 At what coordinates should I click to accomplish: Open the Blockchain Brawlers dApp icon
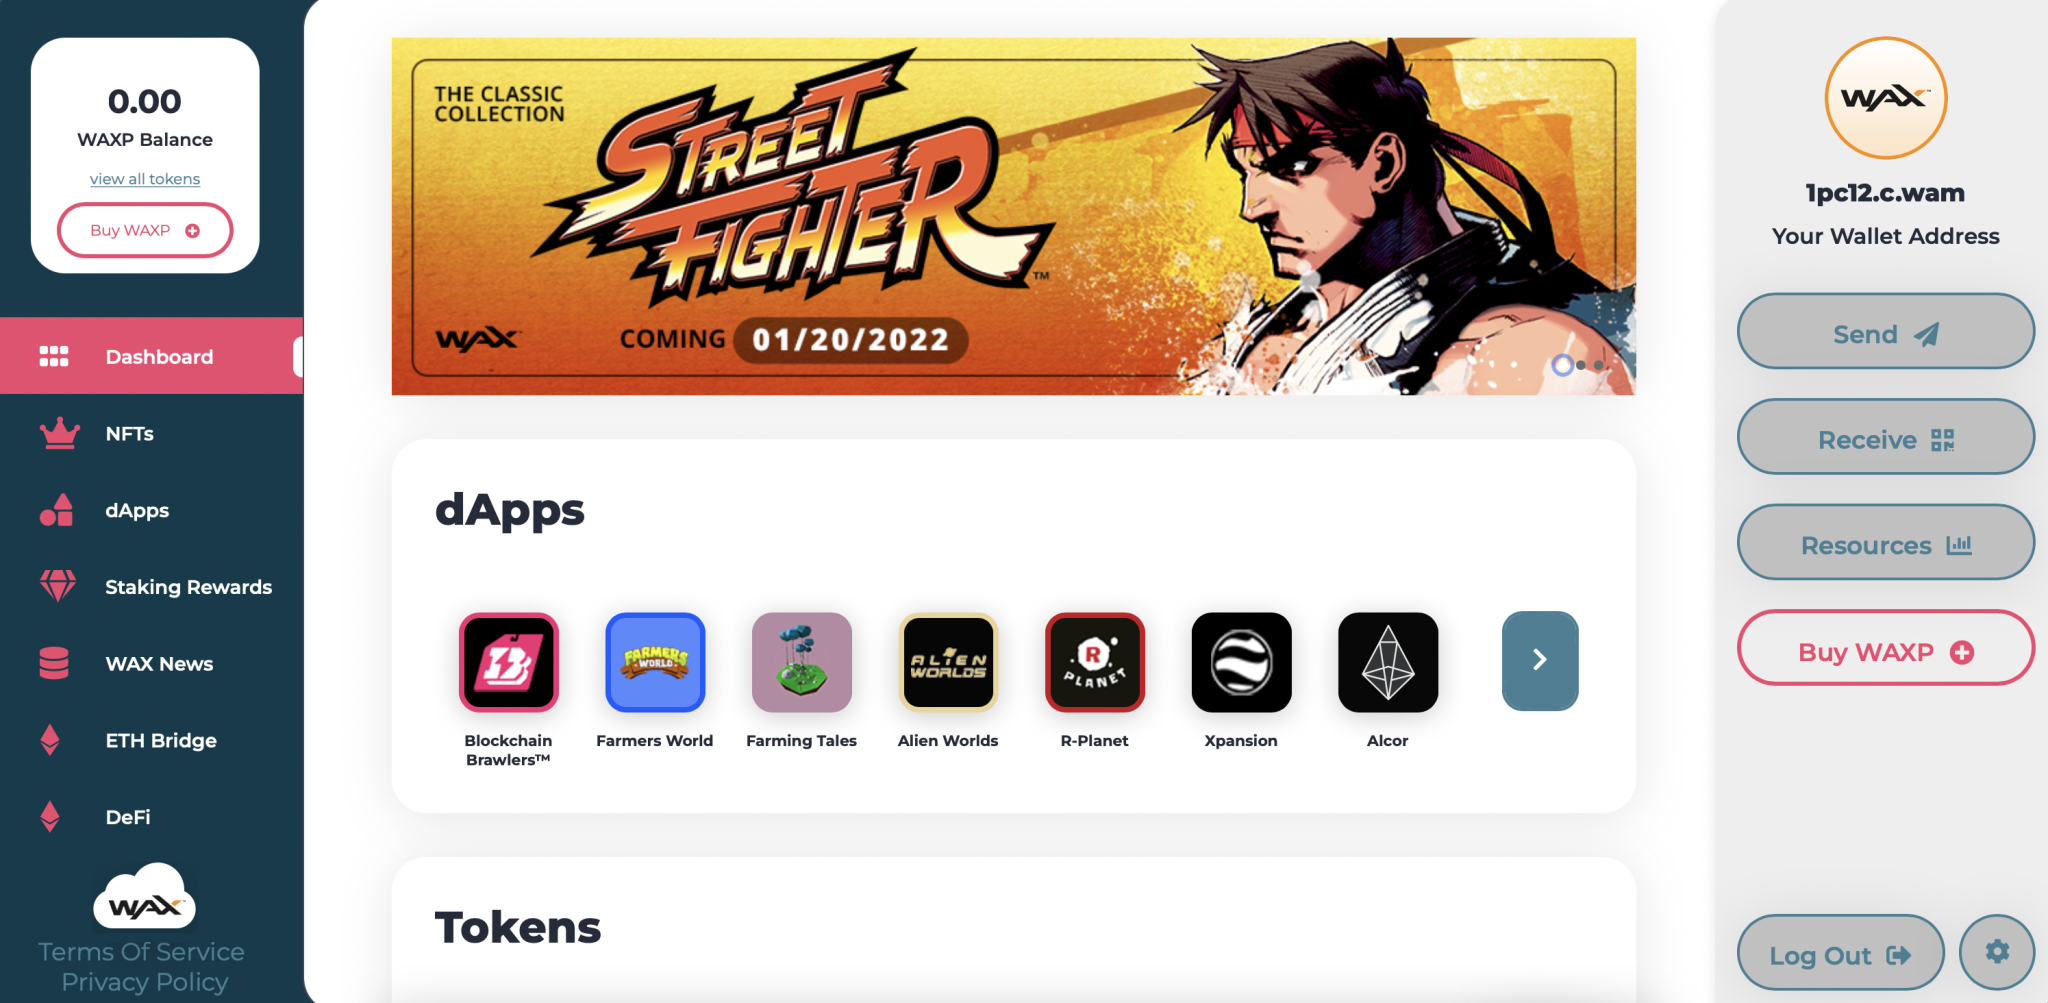coord(508,662)
